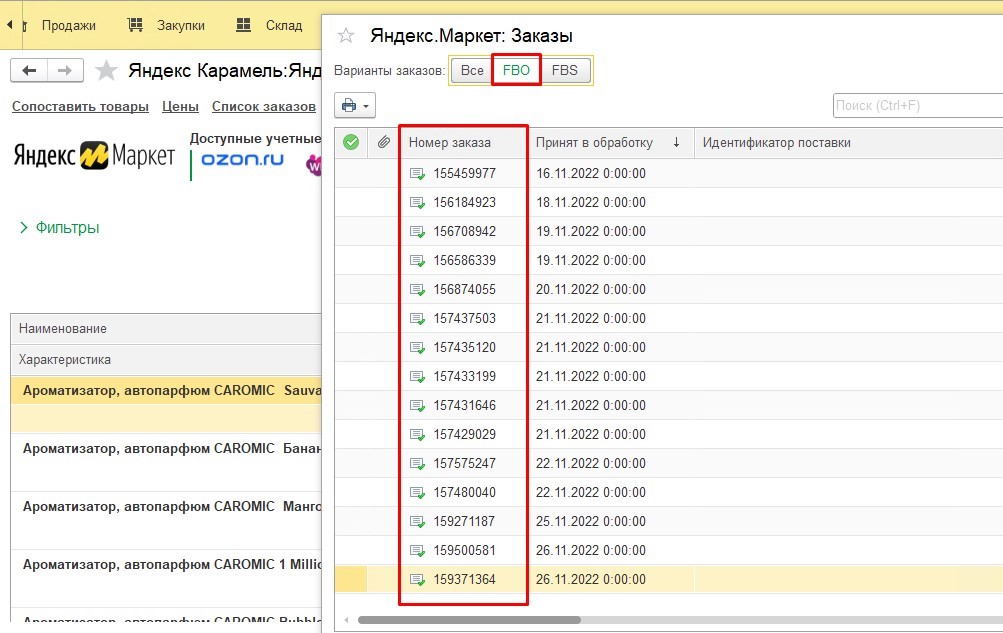Click the favorites star beside Яндекс Карамель title
Screen dimensions: 1003x633
pyautogui.click(x=106, y=70)
